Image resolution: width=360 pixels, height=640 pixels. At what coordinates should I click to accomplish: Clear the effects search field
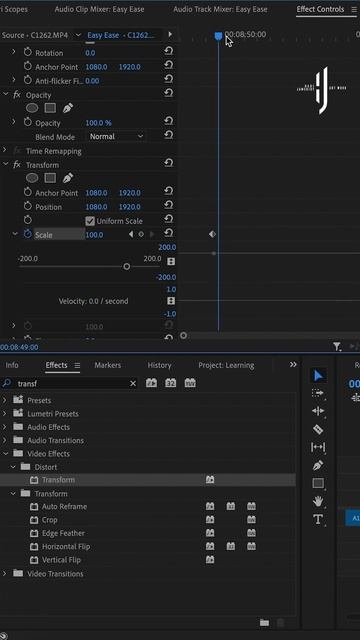click(133, 383)
